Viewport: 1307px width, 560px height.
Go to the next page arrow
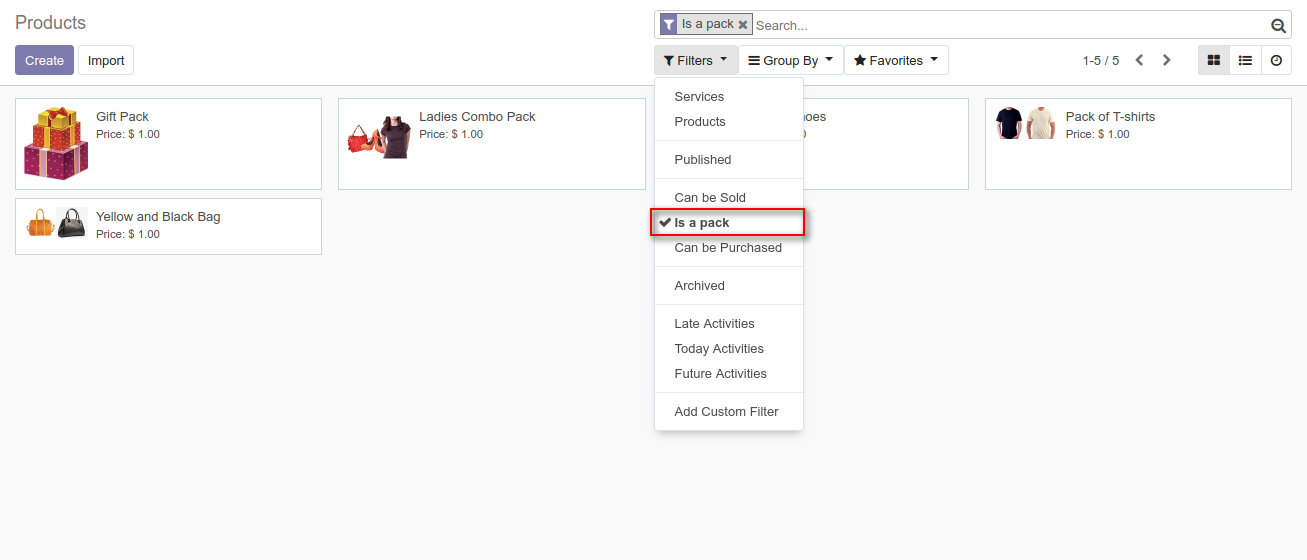[x=1166, y=60]
